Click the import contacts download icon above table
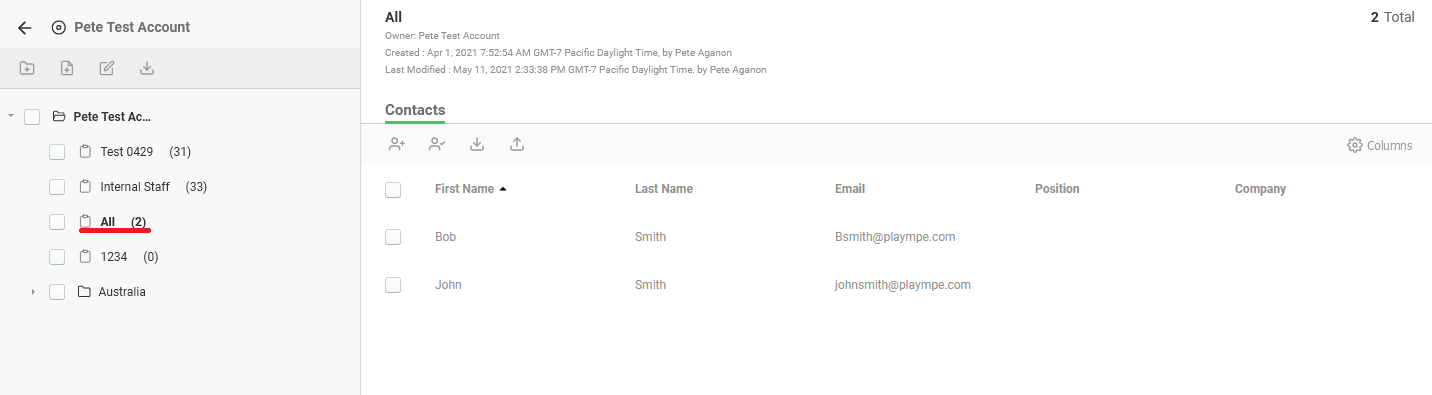Viewport: 1432px width, 395px height. pyautogui.click(x=477, y=144)
